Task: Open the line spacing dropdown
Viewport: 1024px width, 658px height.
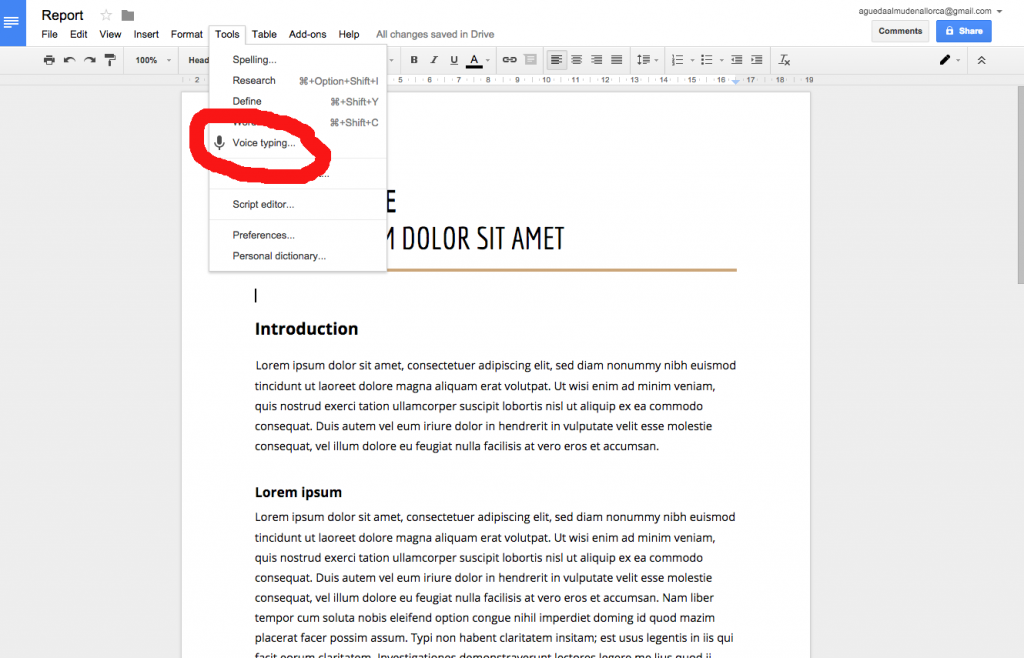Action: [x=648, y=59]
